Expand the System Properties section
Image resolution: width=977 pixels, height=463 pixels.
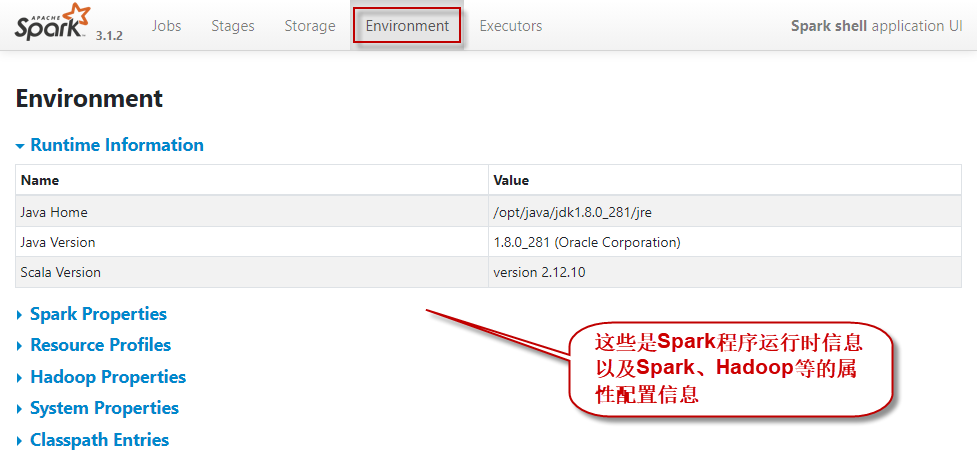point(104,408)
